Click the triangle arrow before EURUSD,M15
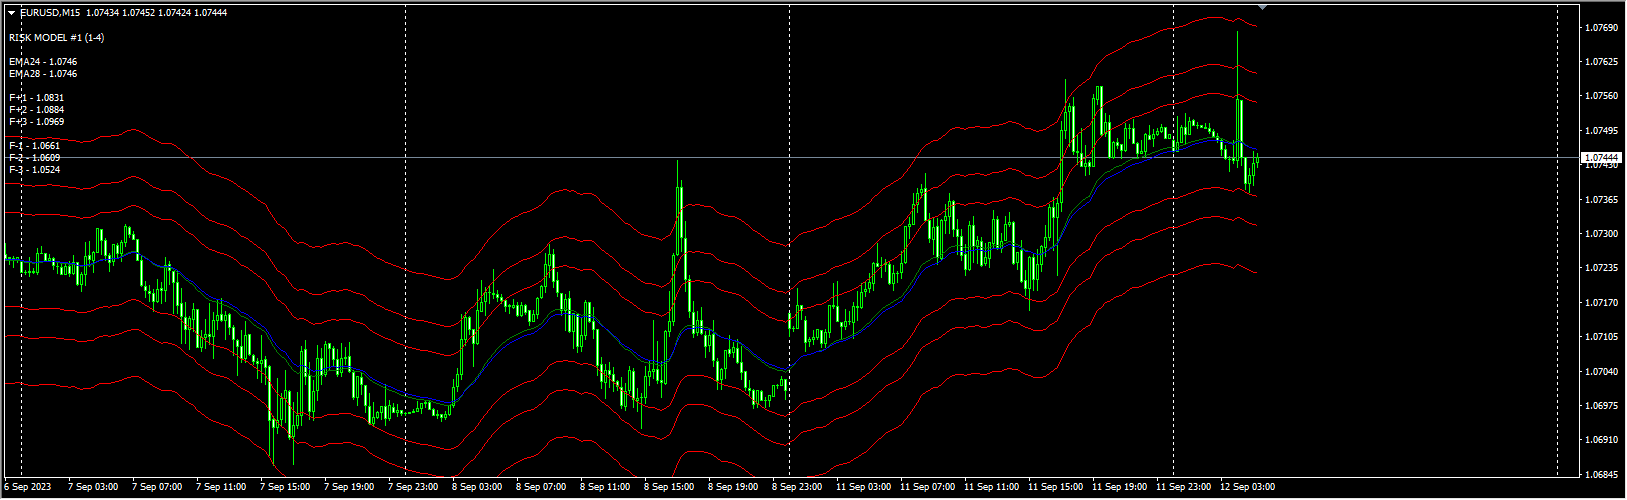Viewport: 1627px width, 500px height. click(11, 13)
